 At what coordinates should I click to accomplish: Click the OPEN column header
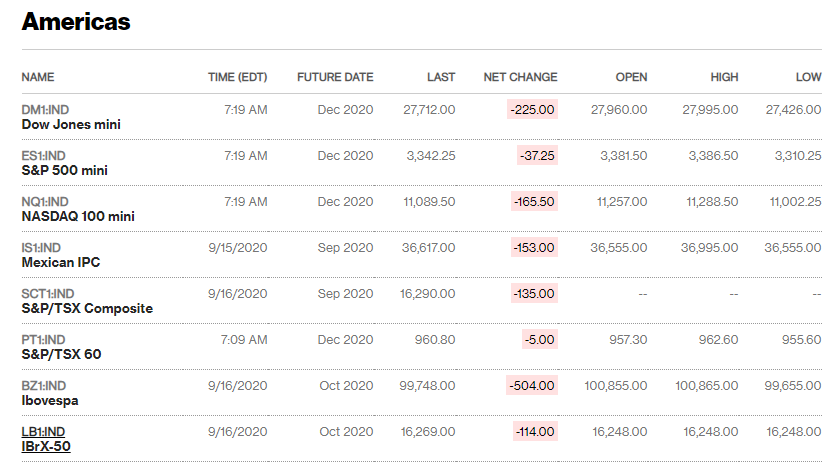(631, 77)
